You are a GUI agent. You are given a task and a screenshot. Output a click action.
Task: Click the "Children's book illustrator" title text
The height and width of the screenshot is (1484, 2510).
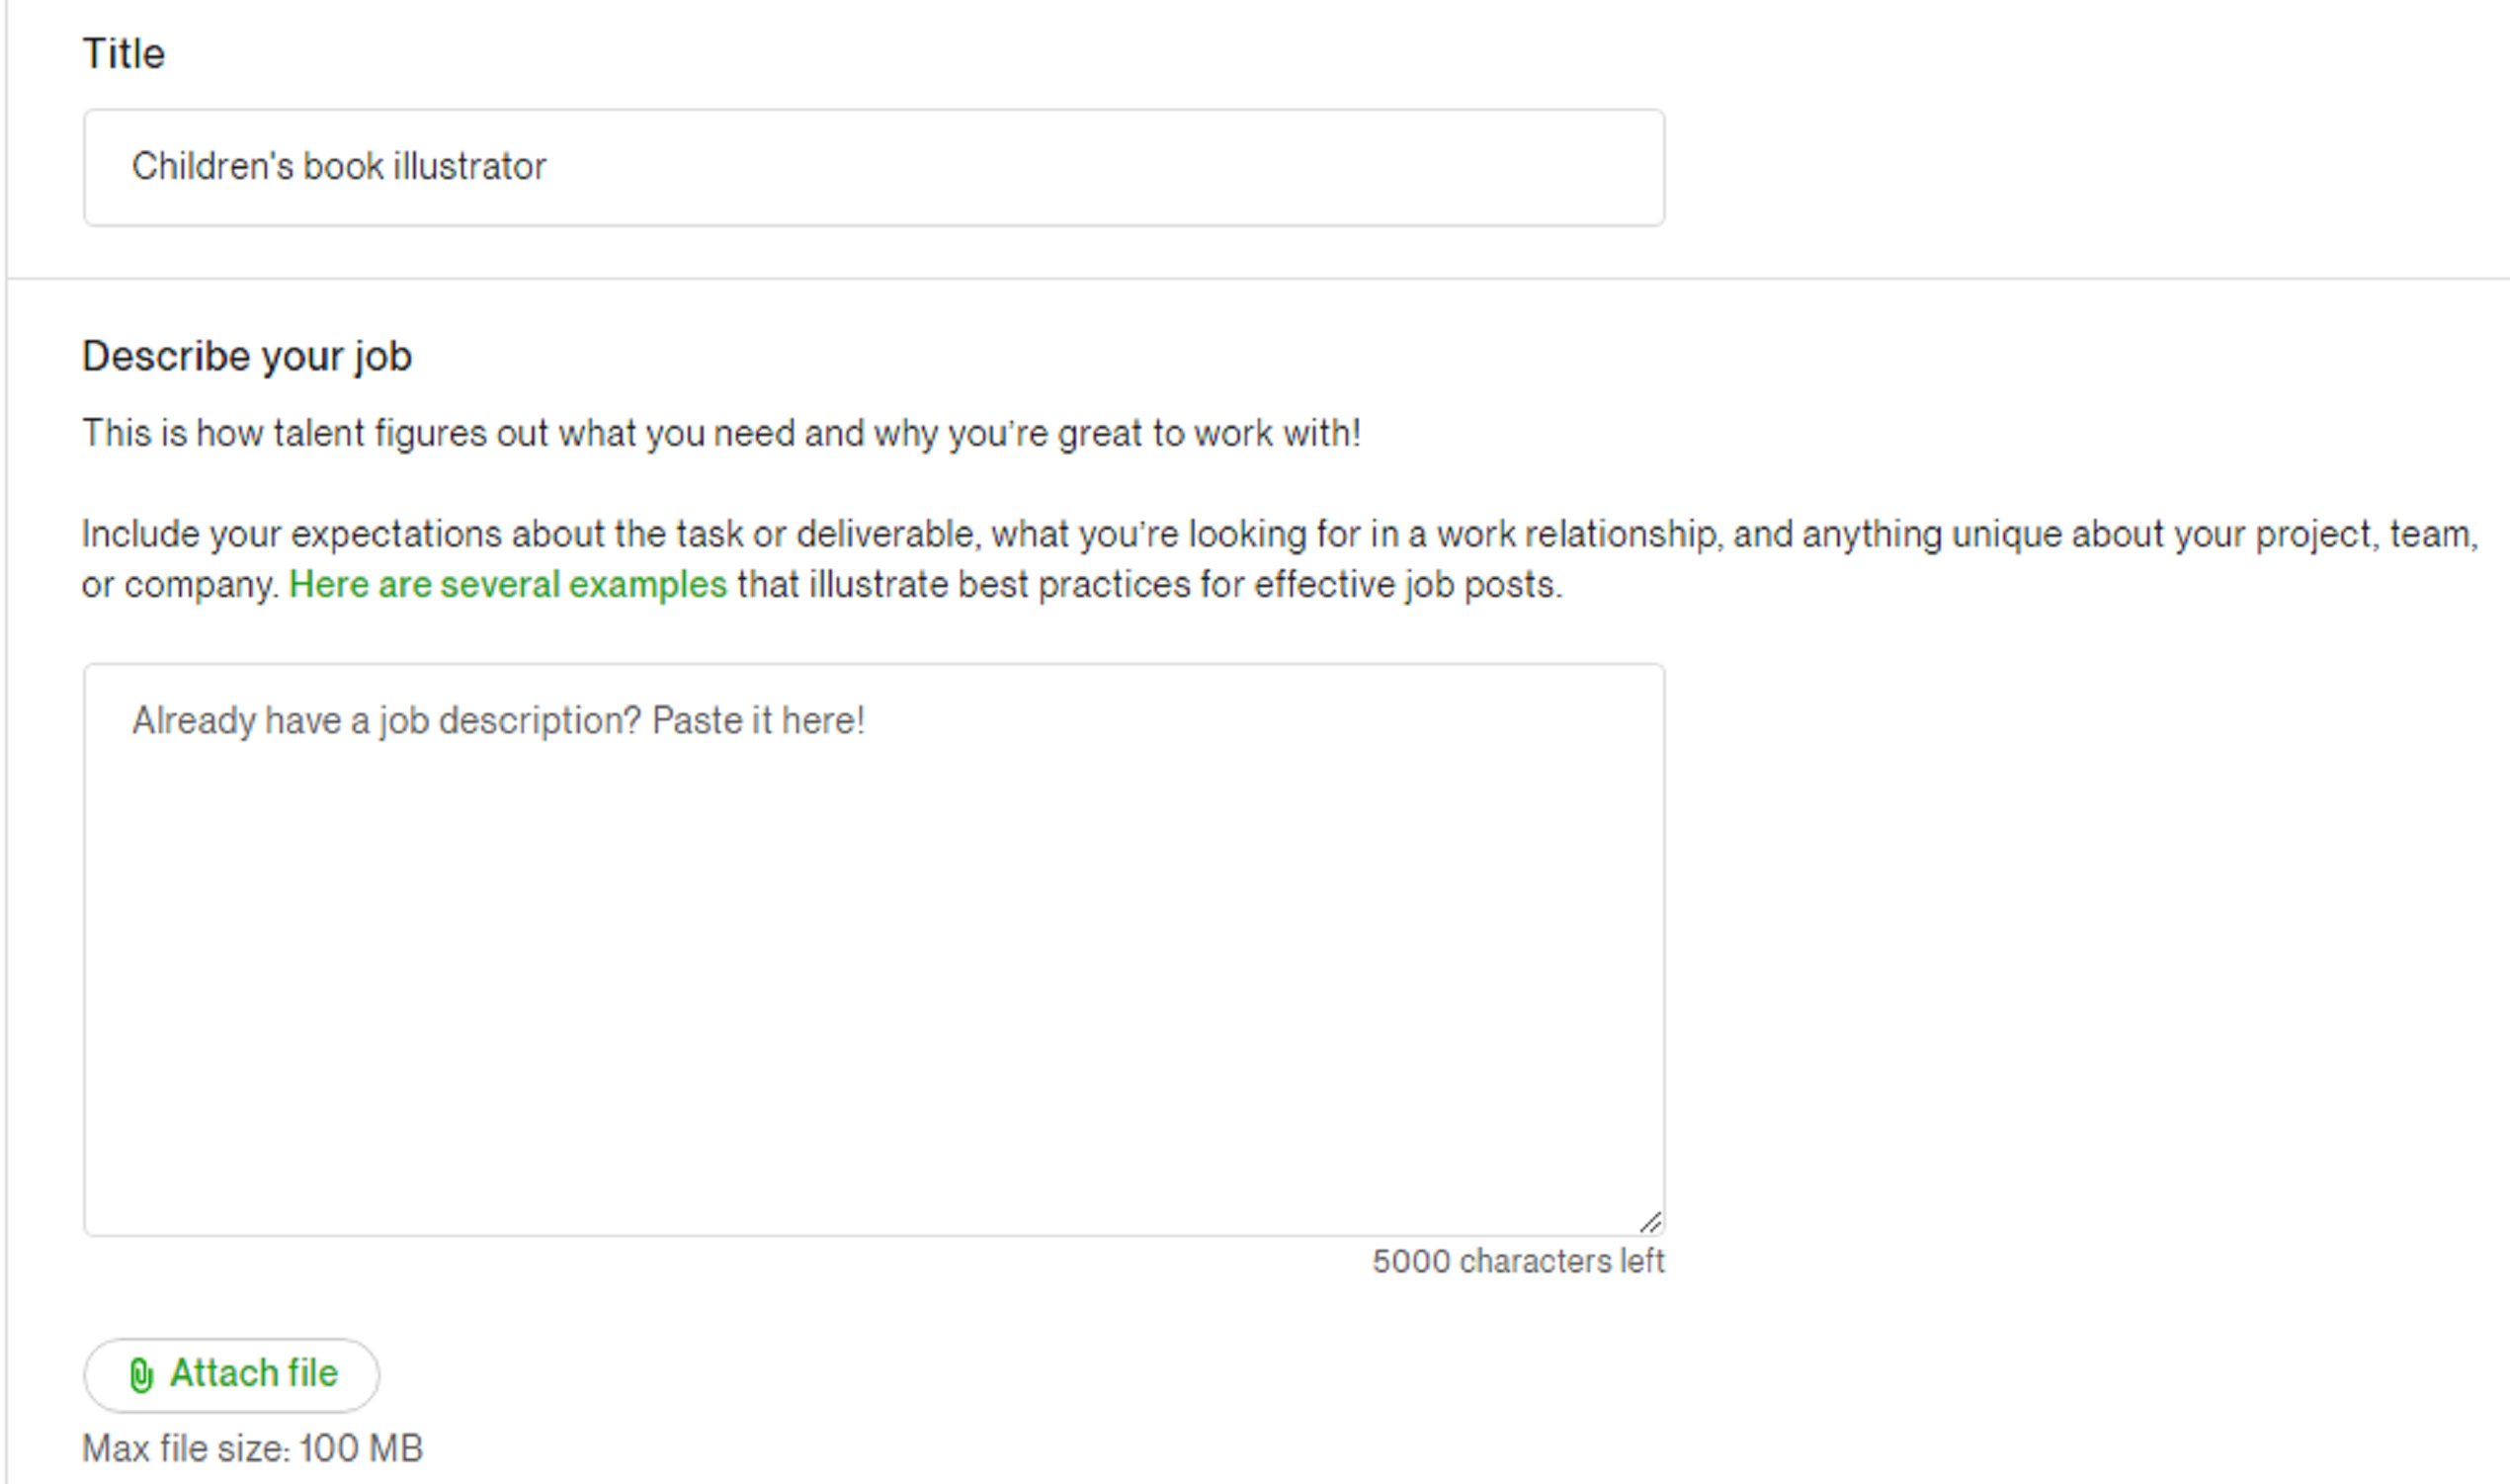339,167
